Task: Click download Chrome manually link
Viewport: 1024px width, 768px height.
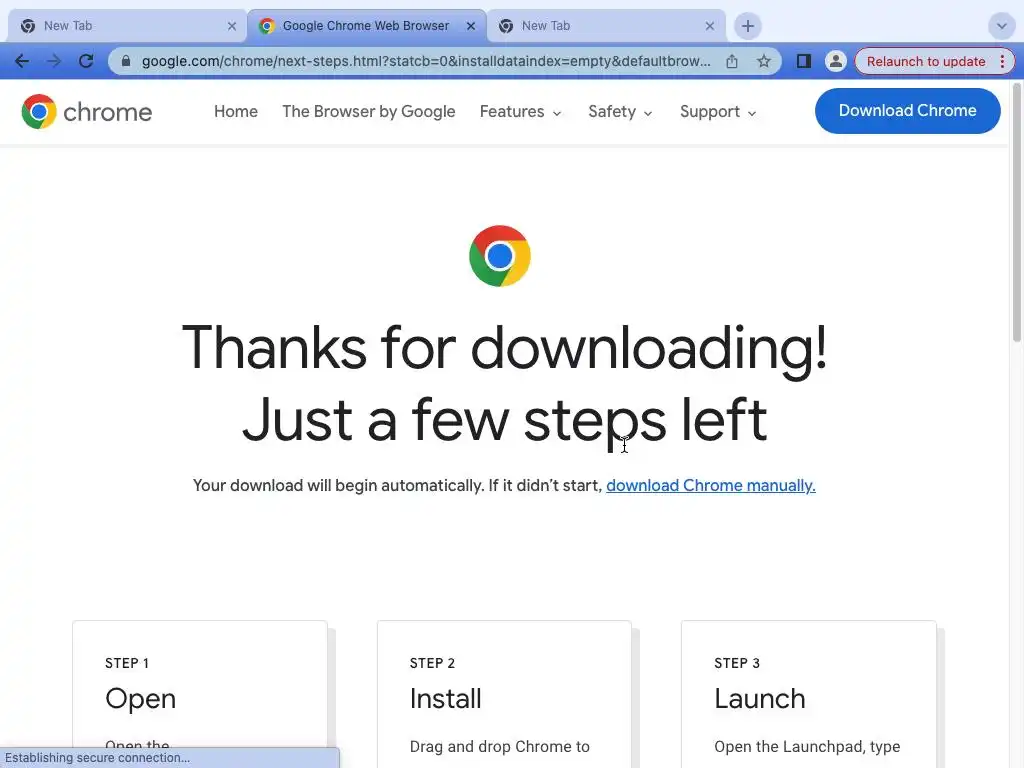Action: [x=711, y=485]
